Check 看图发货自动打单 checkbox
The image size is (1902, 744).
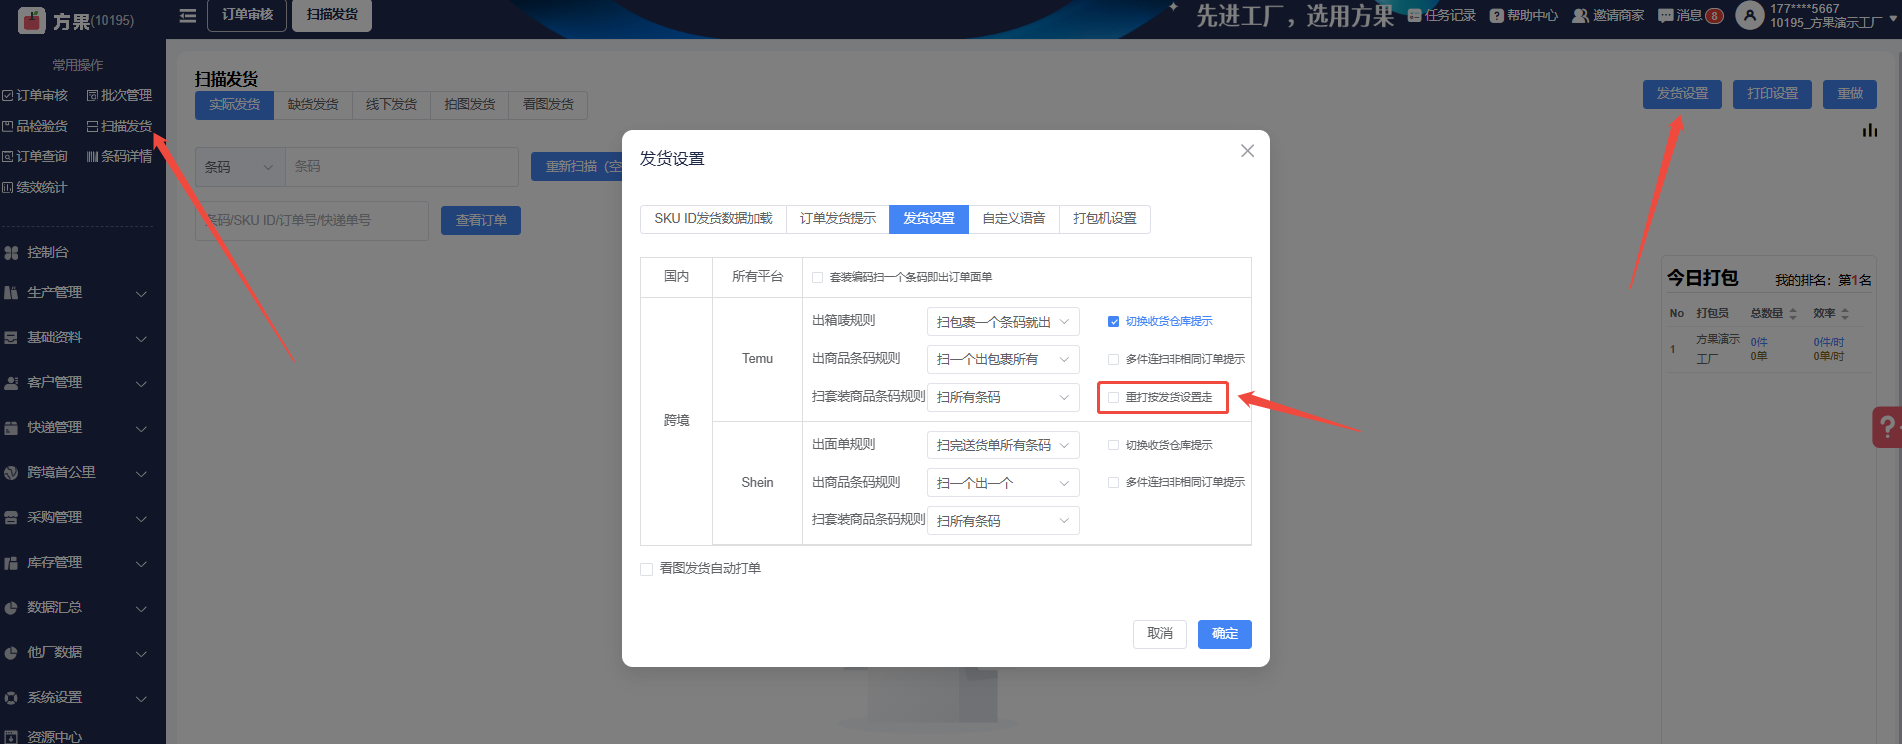647,569
